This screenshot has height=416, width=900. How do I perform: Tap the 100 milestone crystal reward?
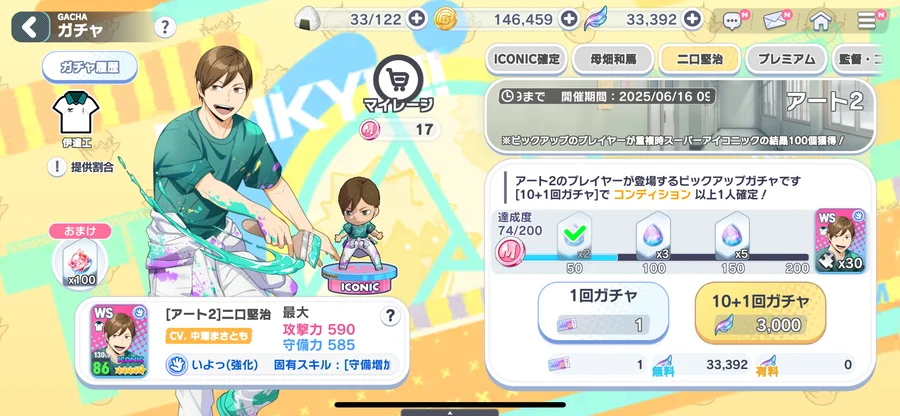(x=653, y=236)
